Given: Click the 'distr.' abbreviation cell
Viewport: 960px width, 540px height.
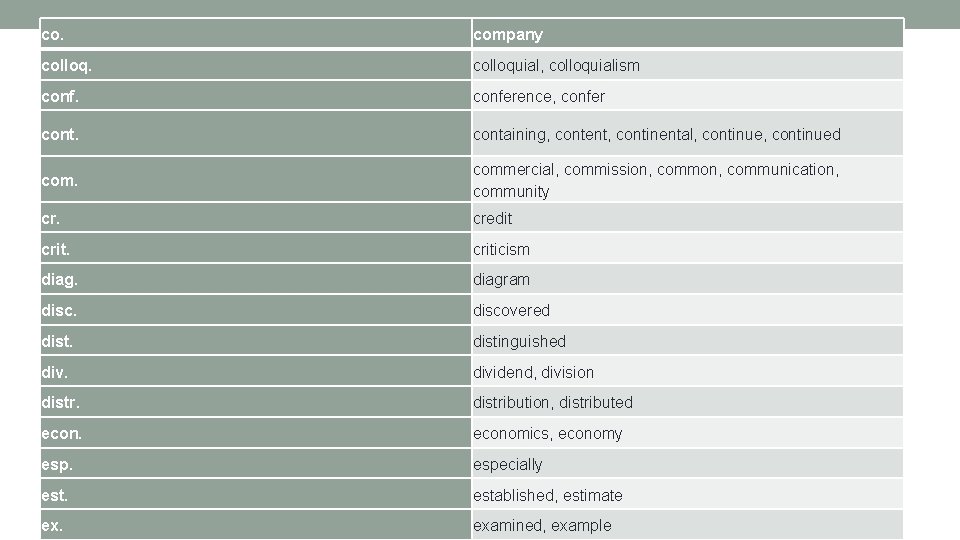Looking at the screenshot, I should click(x=255, y=402).
